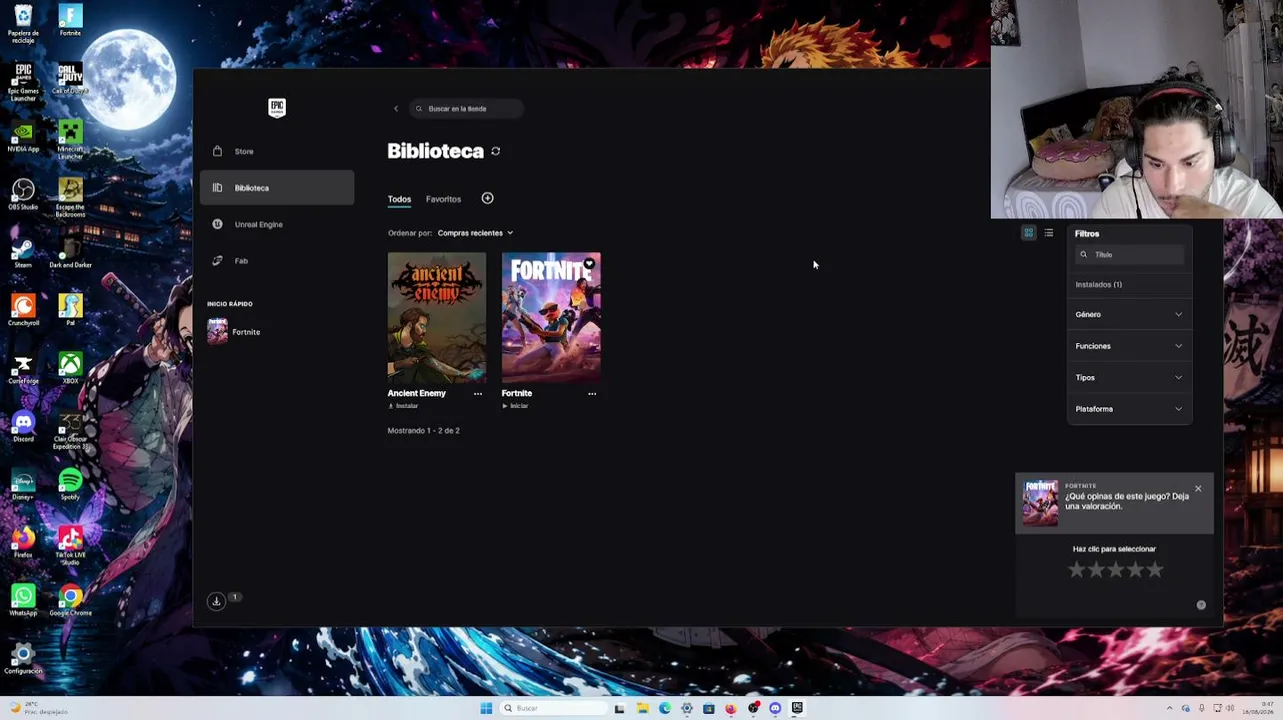The height and width of the screenshot is (720, 1283).
Task: Show hidden system tray icons
Action: [1171, 708]
